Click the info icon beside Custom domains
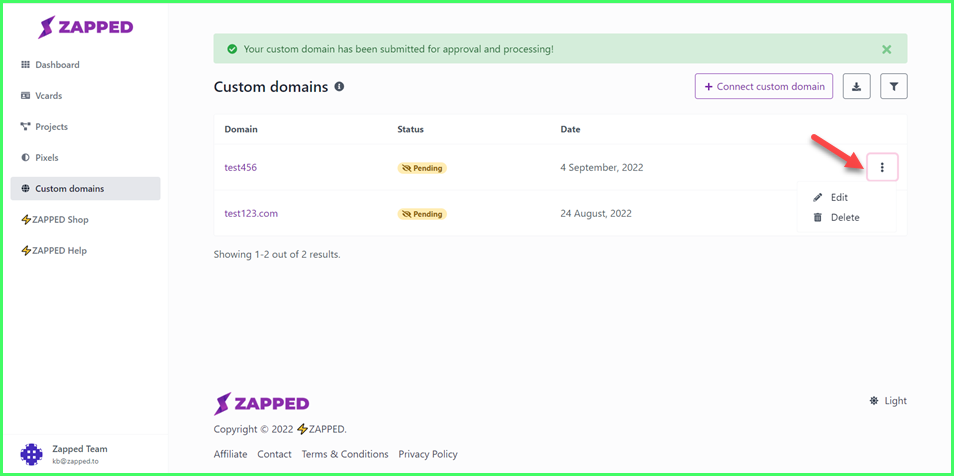This screenshot has width=954, height=476. pyautogui.click(x=339, y=86)
